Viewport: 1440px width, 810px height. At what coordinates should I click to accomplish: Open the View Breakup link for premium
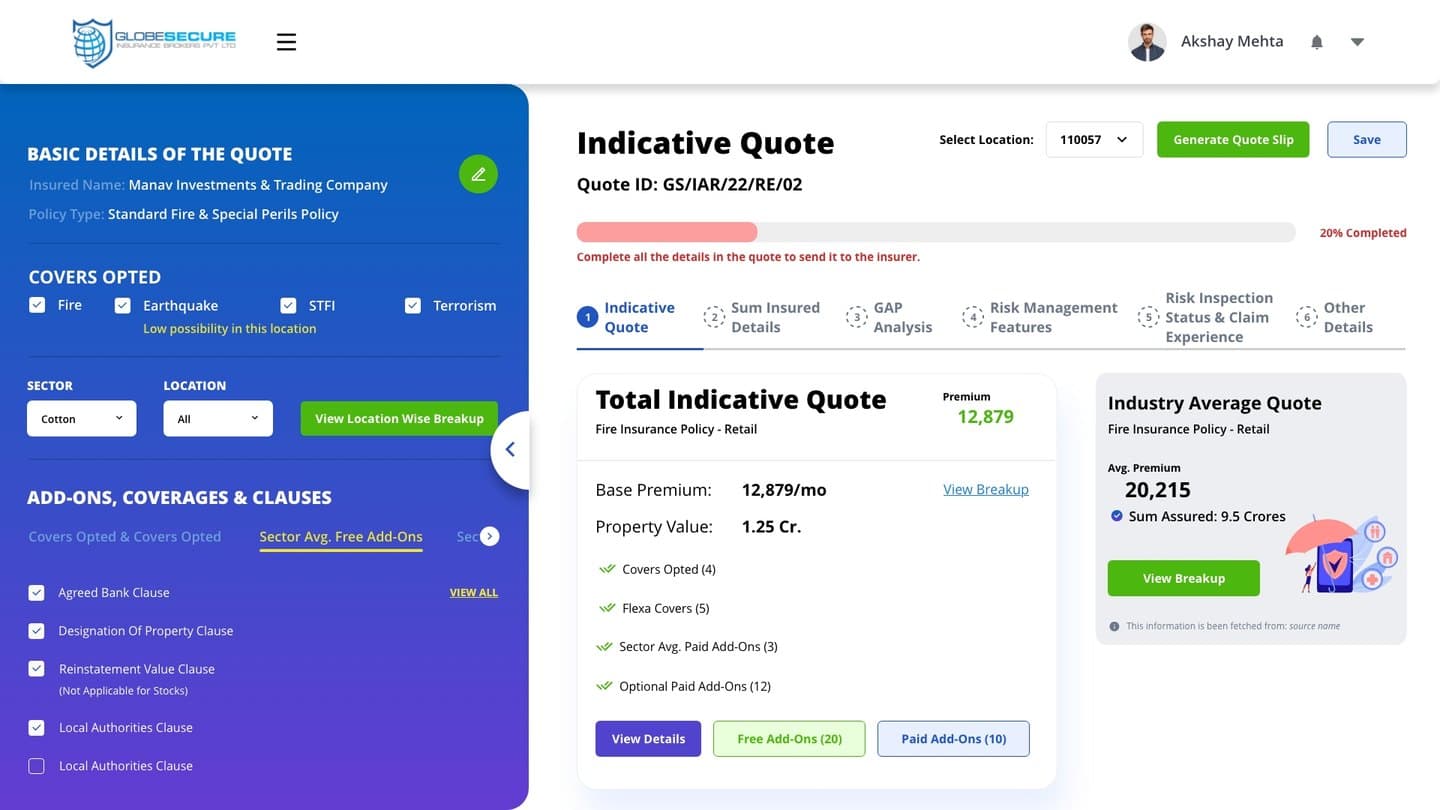[986, 489]
